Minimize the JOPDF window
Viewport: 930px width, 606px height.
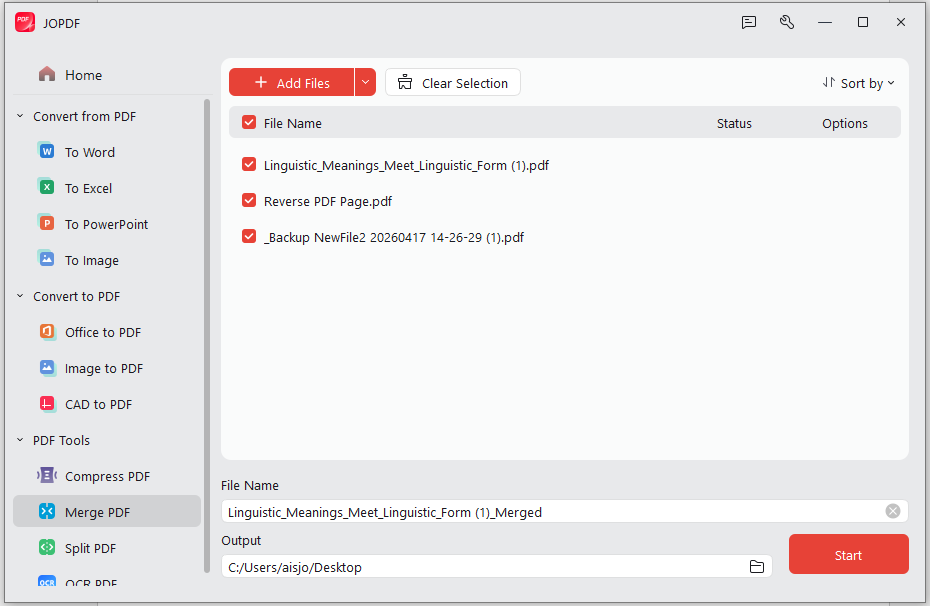(x=825, y=23)
